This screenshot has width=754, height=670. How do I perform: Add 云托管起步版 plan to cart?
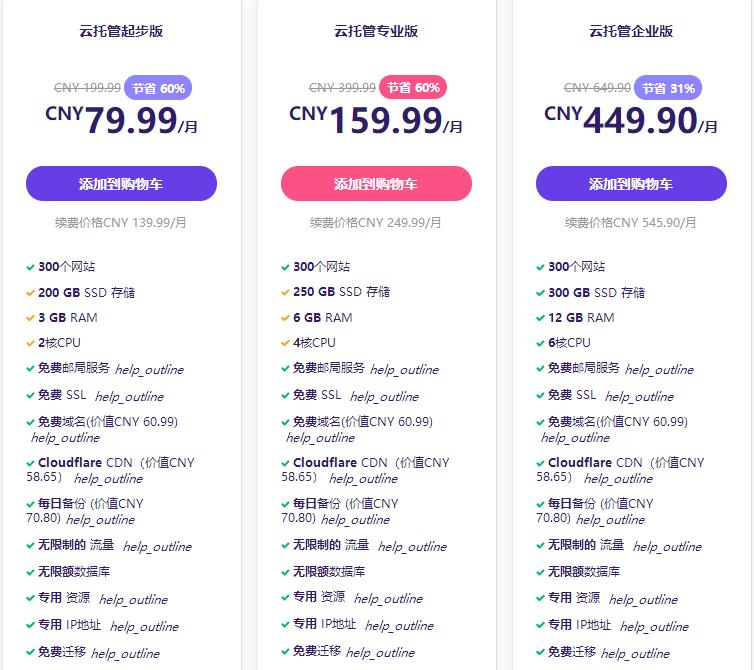pos(121,184)
